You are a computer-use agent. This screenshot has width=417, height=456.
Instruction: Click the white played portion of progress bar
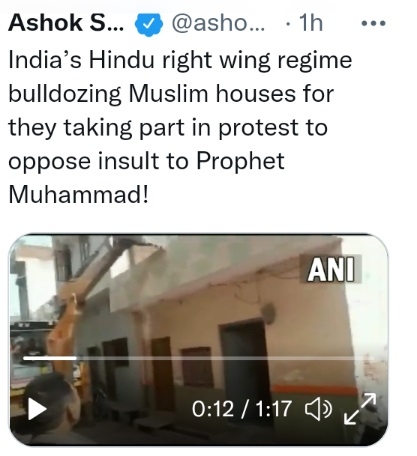point(50,358)
